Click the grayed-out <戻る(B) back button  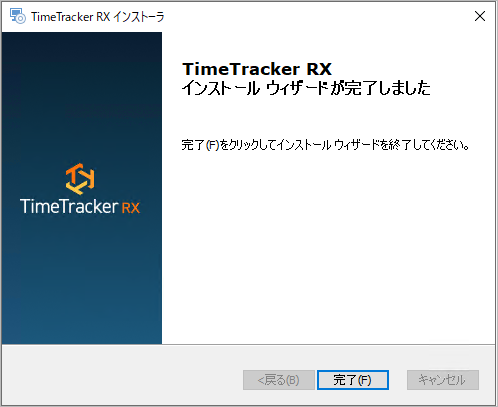point(279,380)
